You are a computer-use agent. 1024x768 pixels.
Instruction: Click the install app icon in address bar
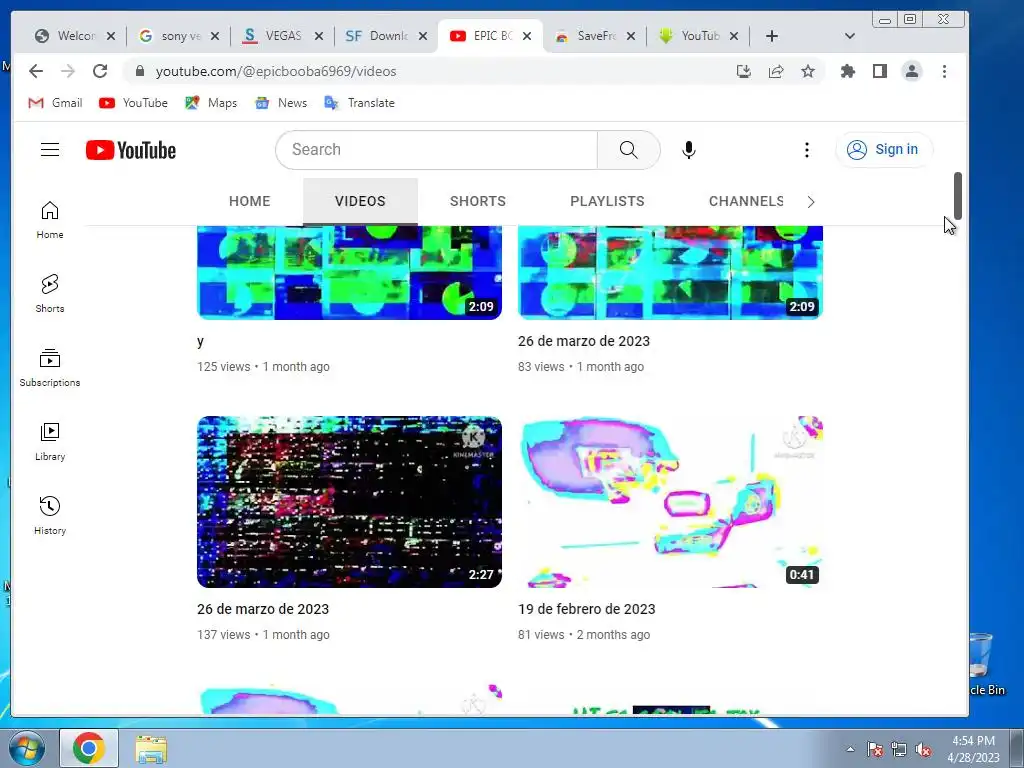point(743,71)
